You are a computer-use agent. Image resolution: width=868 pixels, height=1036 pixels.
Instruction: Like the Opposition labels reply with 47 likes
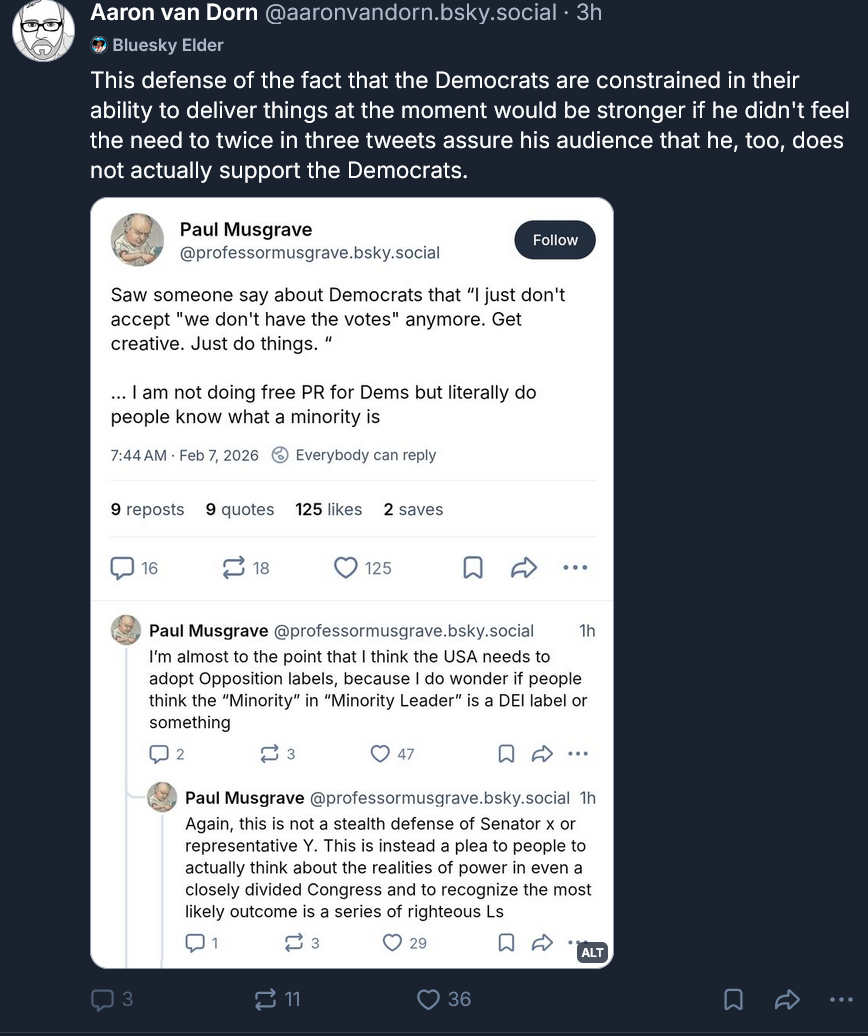(x=381, y=754)
